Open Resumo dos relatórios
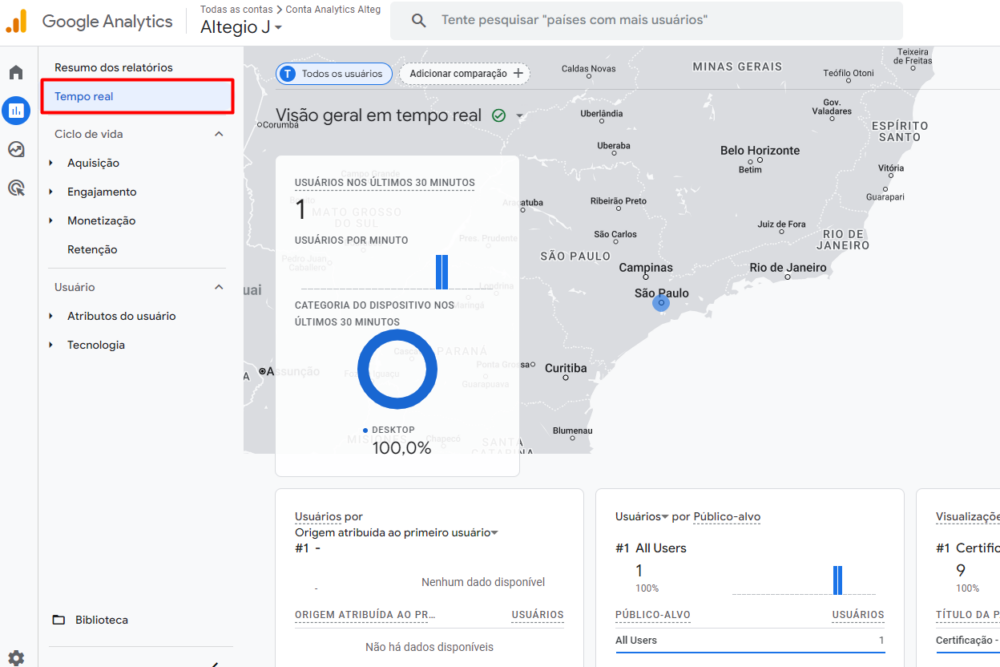The width and height of the screenshot is (1000, 667). 114,68
